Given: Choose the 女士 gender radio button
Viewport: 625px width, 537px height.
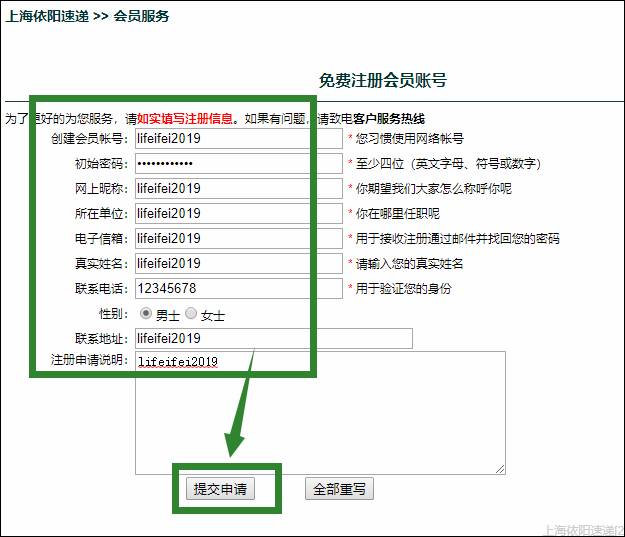Looking at the screenshot, I should [191, 314].
